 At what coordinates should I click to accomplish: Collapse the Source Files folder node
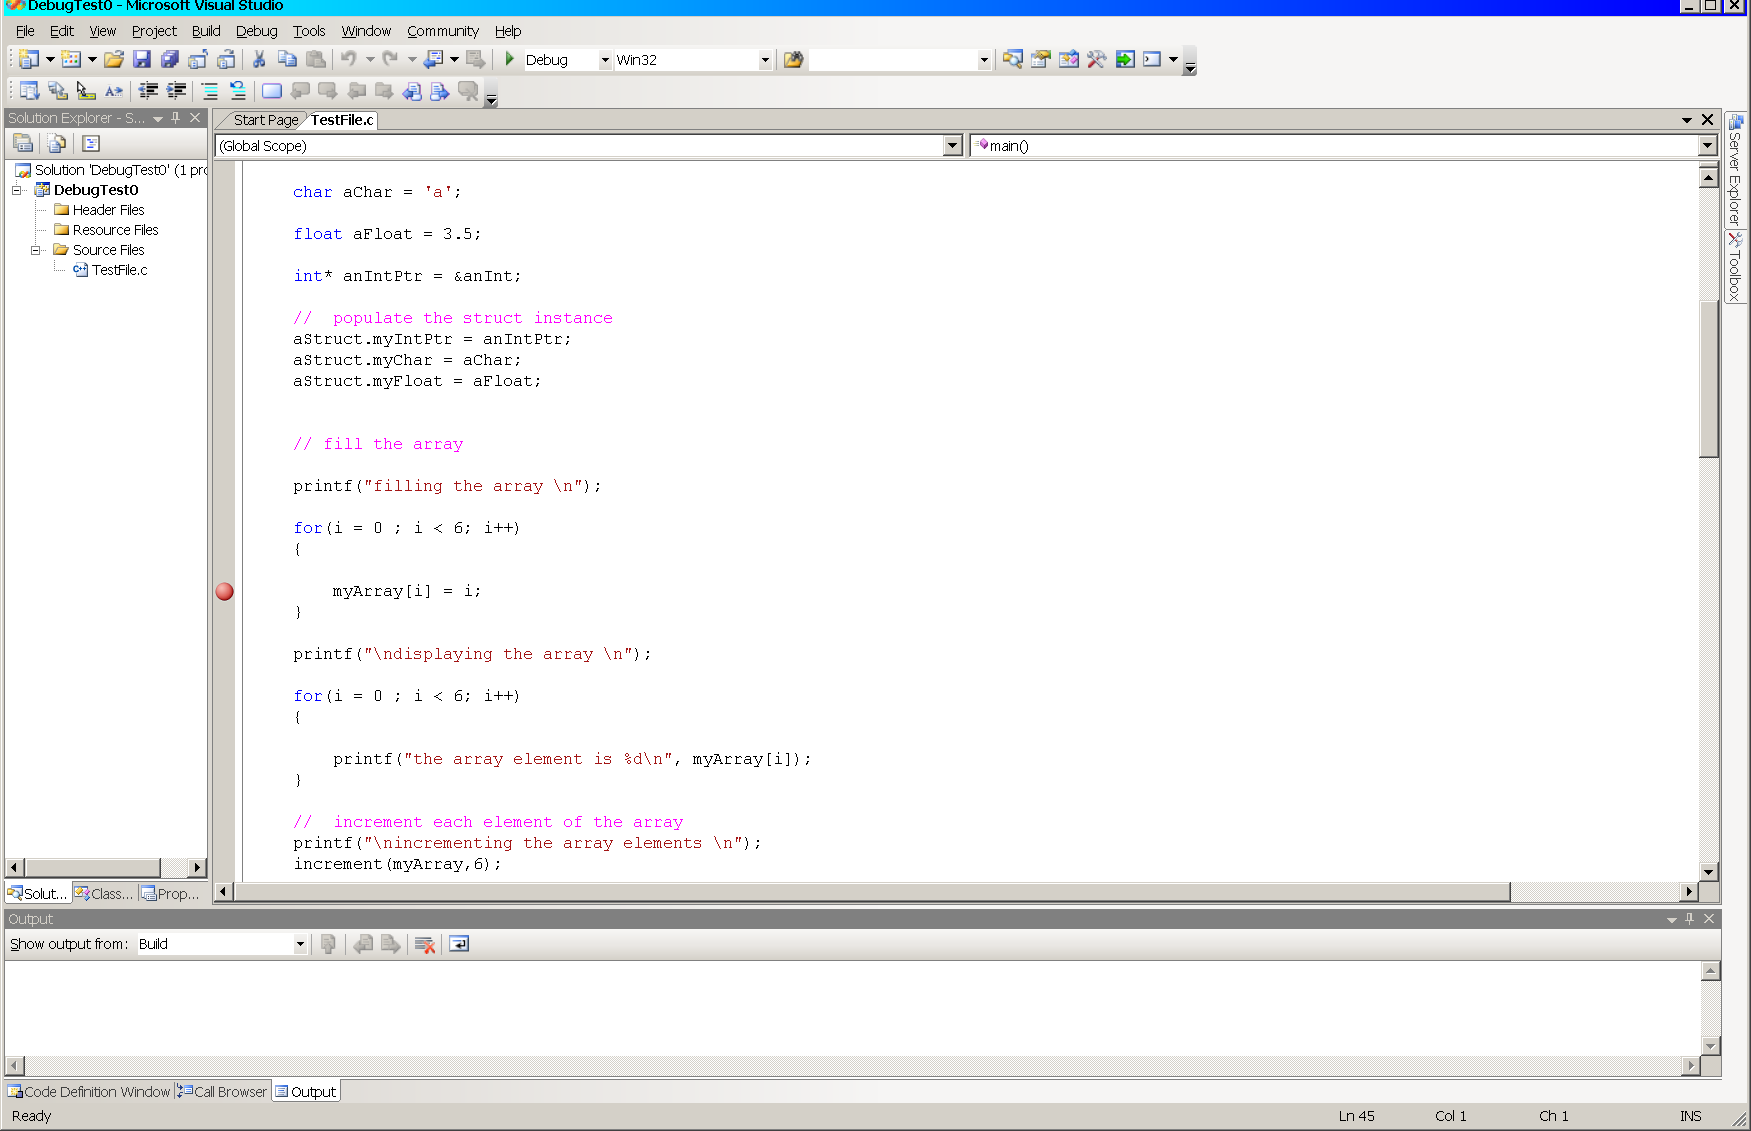point(36,250)
